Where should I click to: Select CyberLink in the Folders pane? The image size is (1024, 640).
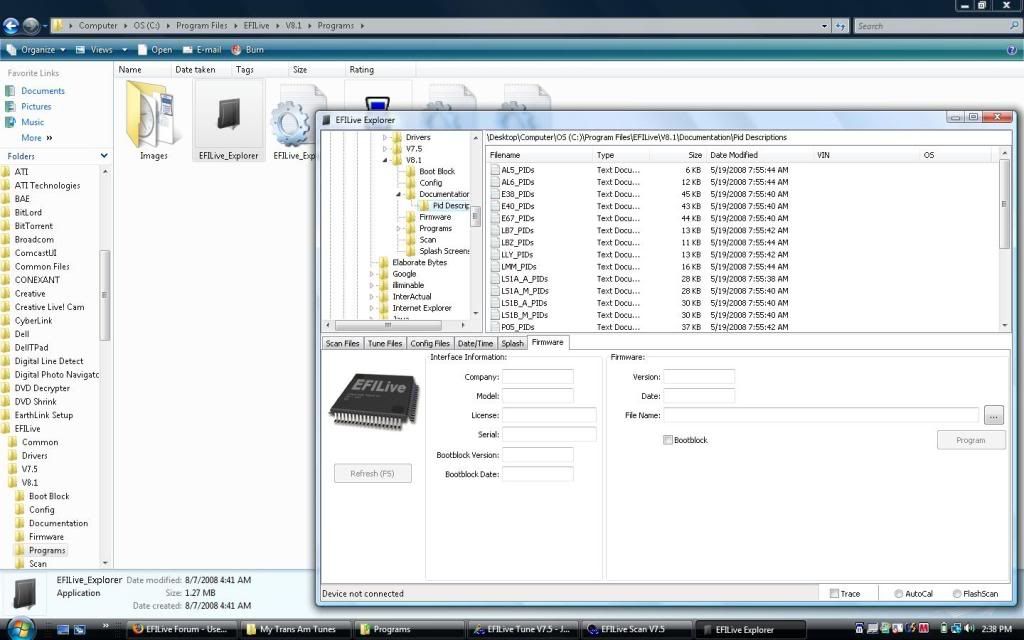[33, 321]
